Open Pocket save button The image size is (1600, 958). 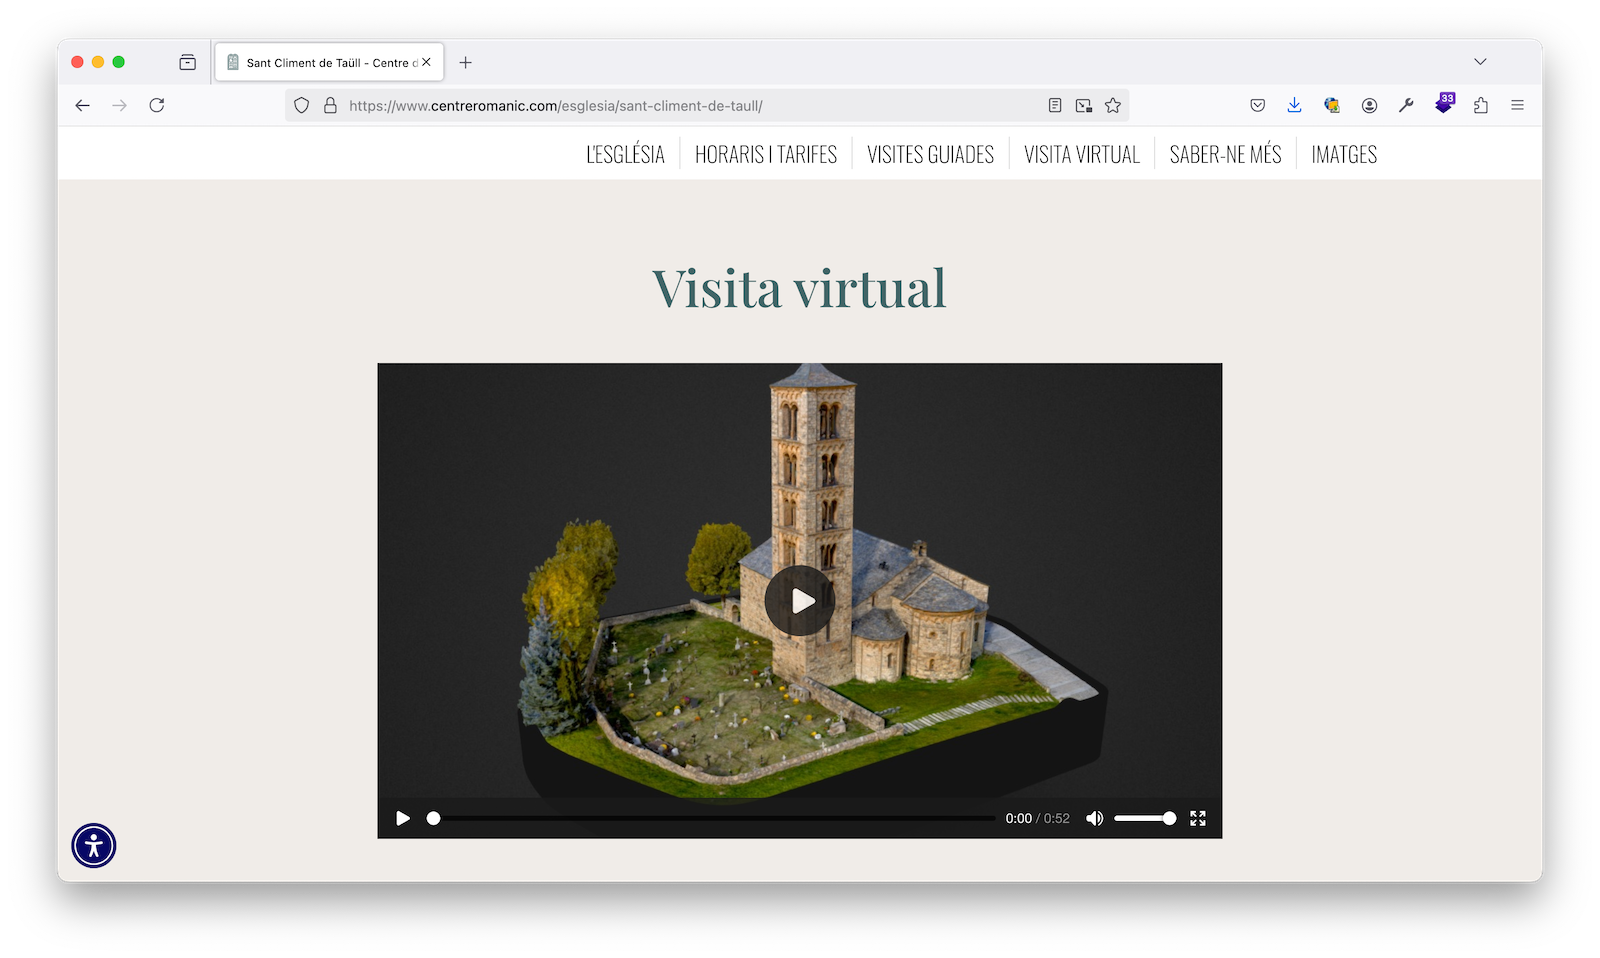click(1258, 105)
